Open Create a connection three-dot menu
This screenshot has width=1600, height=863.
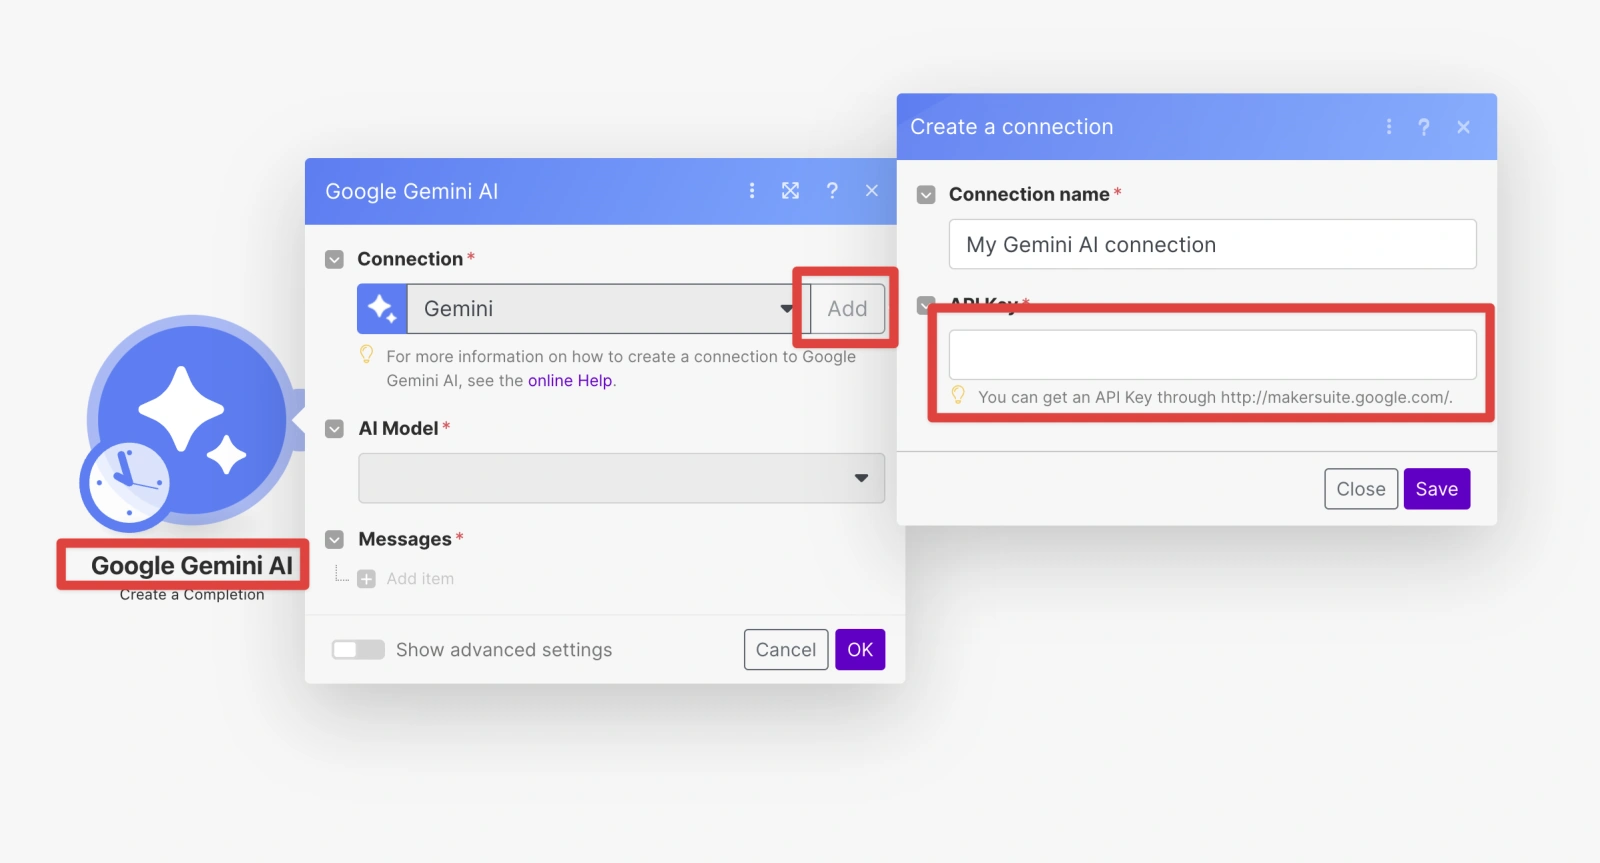point(1388,127)
